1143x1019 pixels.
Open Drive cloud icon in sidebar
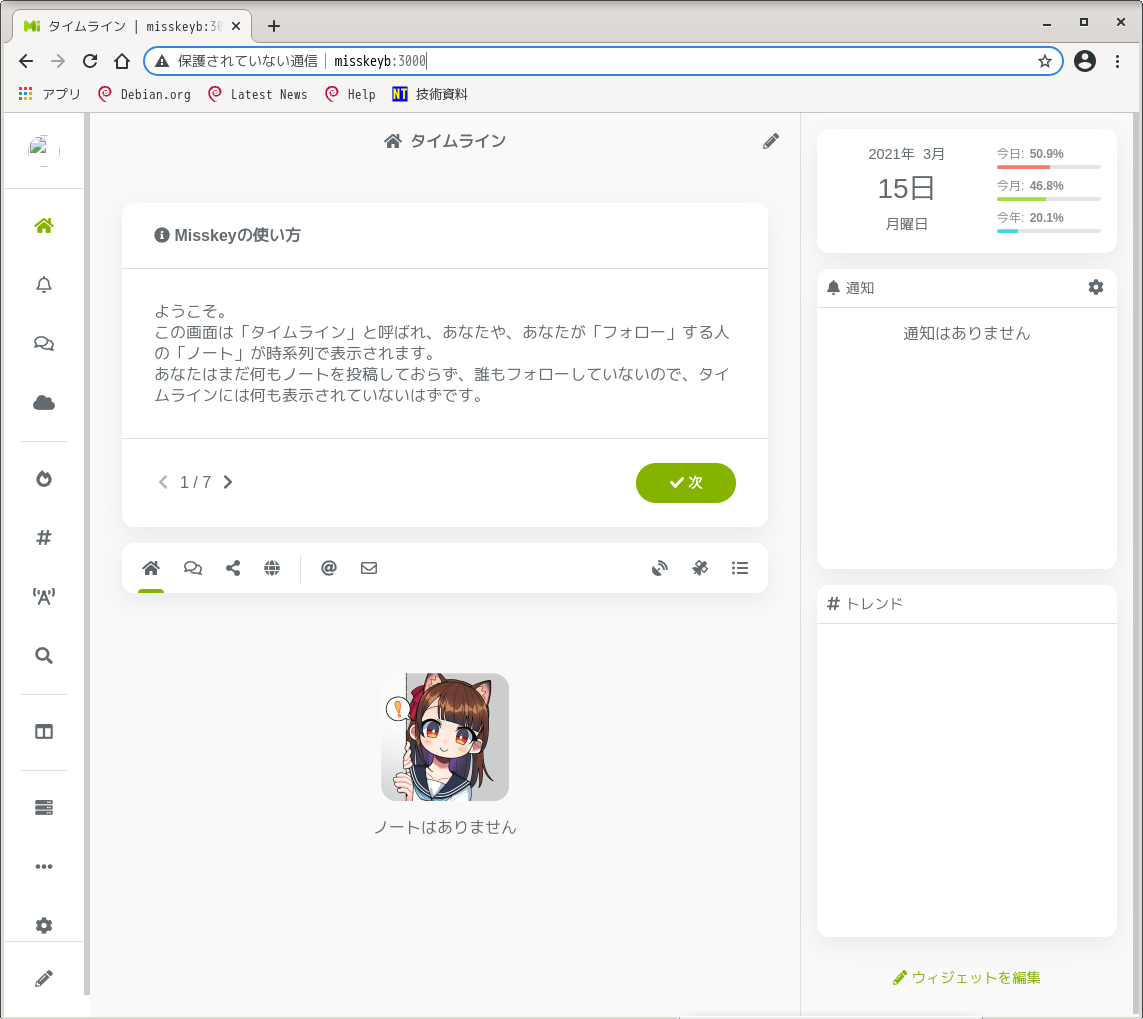pyautogui.click(x=44, y=402)
